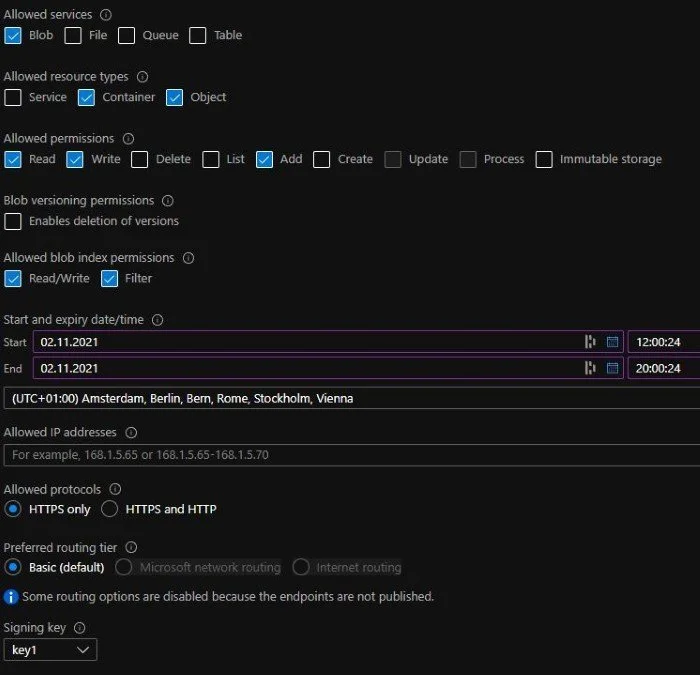This screenshot has width=700, height=675.
Task: Open calendar picker for End date
Action: pos(612,368)
